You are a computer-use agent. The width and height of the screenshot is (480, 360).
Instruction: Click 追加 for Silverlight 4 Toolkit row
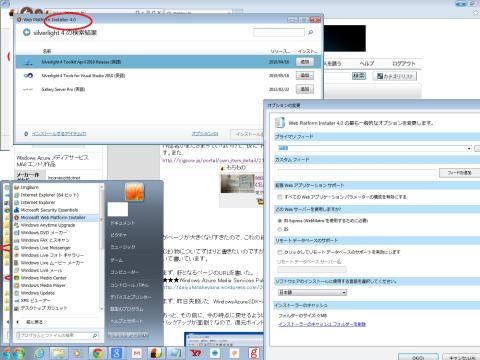click(305, 62)
